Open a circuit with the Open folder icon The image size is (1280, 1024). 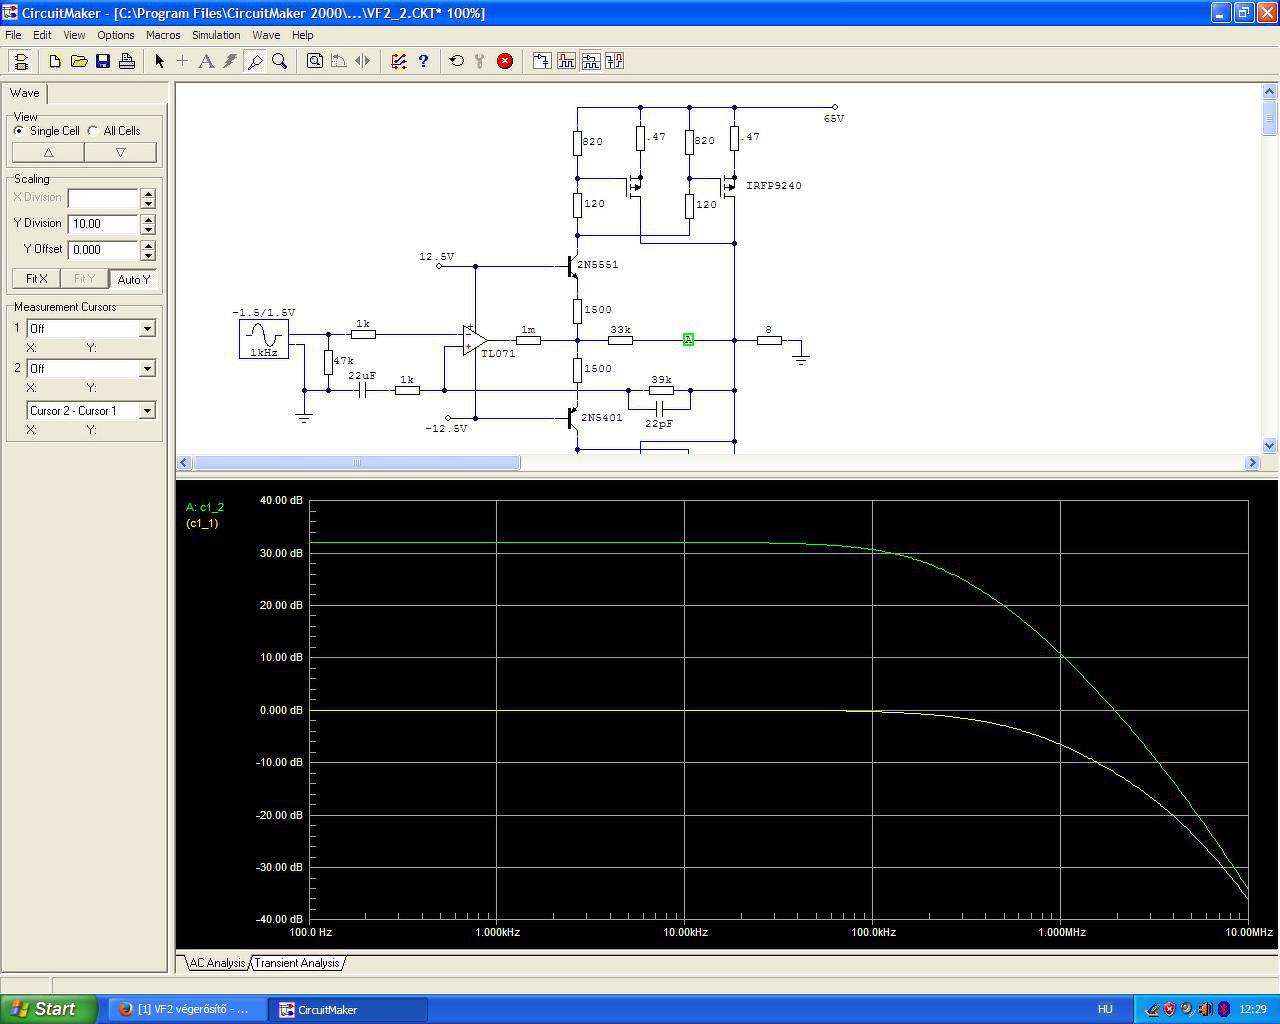tap(79, 61)
